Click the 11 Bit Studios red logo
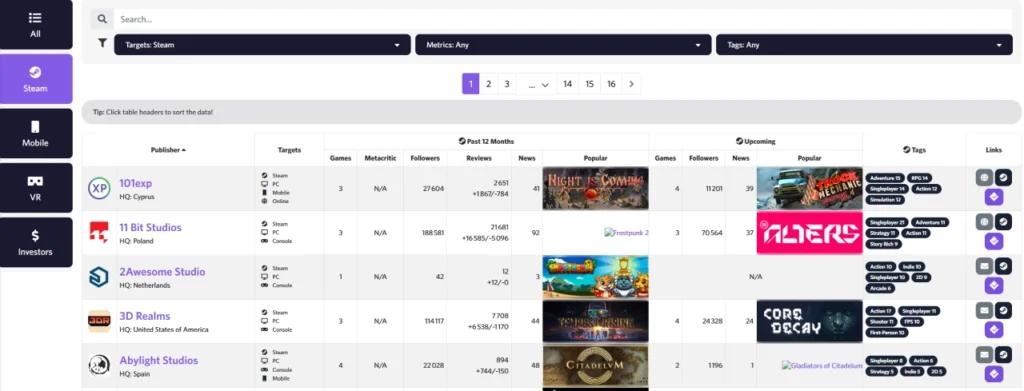The image size is (1024, 391). tap(99, 232)
